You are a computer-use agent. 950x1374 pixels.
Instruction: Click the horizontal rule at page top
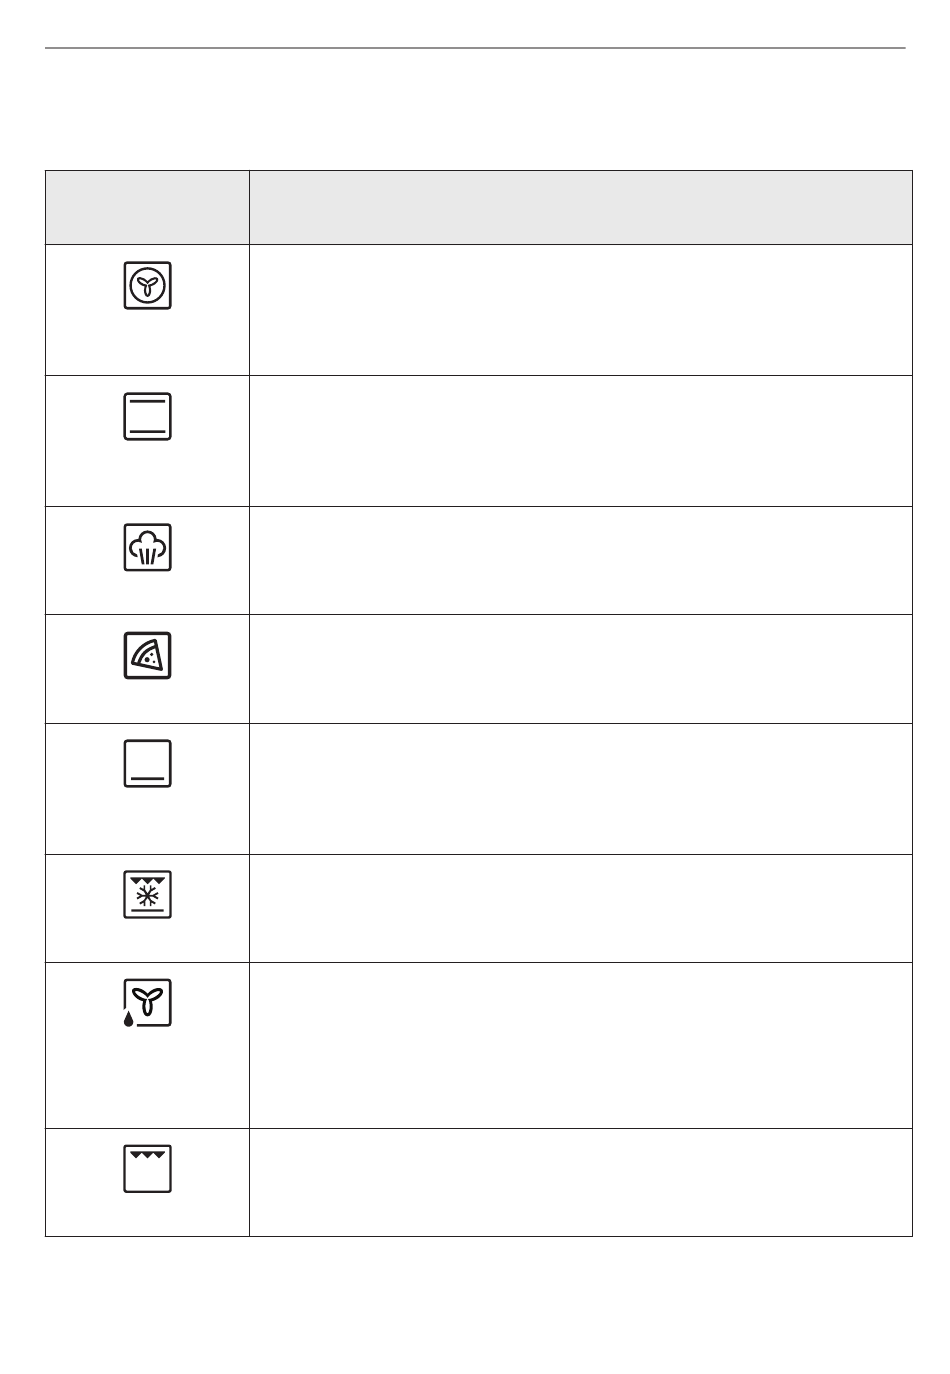475,47
